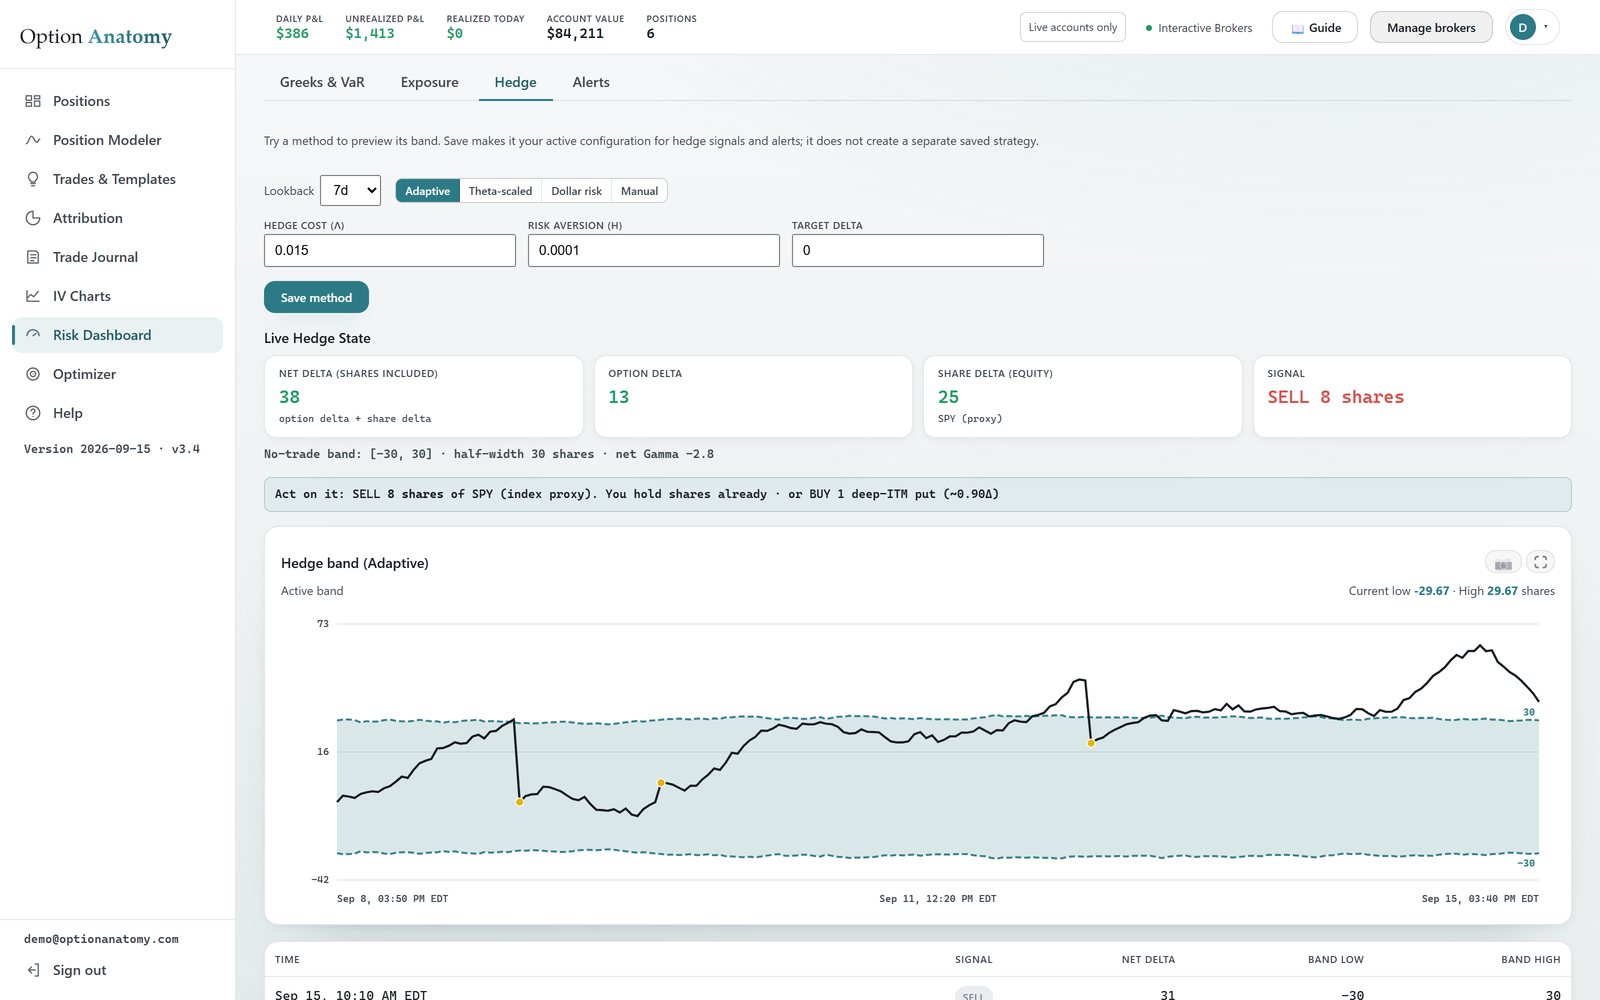Click the Trade Journal document icon
The height and width of the screenshot is (1000, 1600).
point(33,257)
